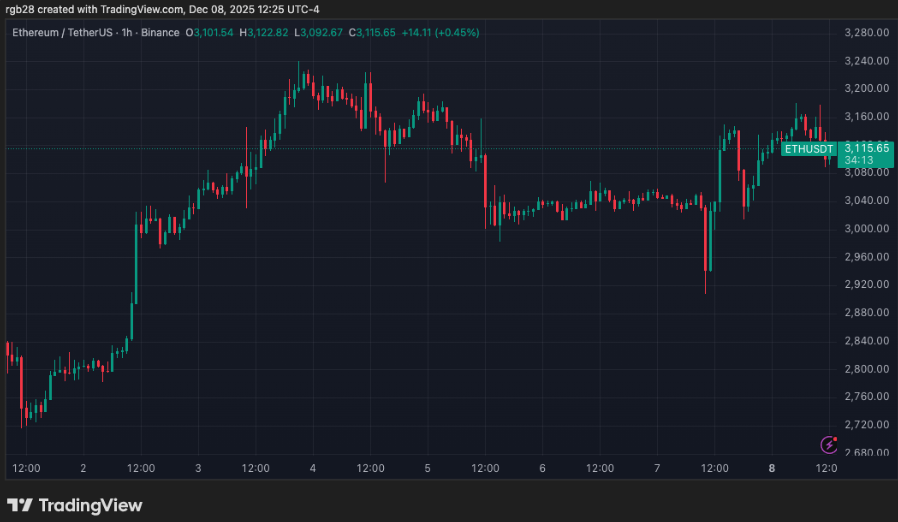Click the date label 2 on time axis
Image resolution: width=898 pixels, height=522 pixels.
click(x=83, y=468)
